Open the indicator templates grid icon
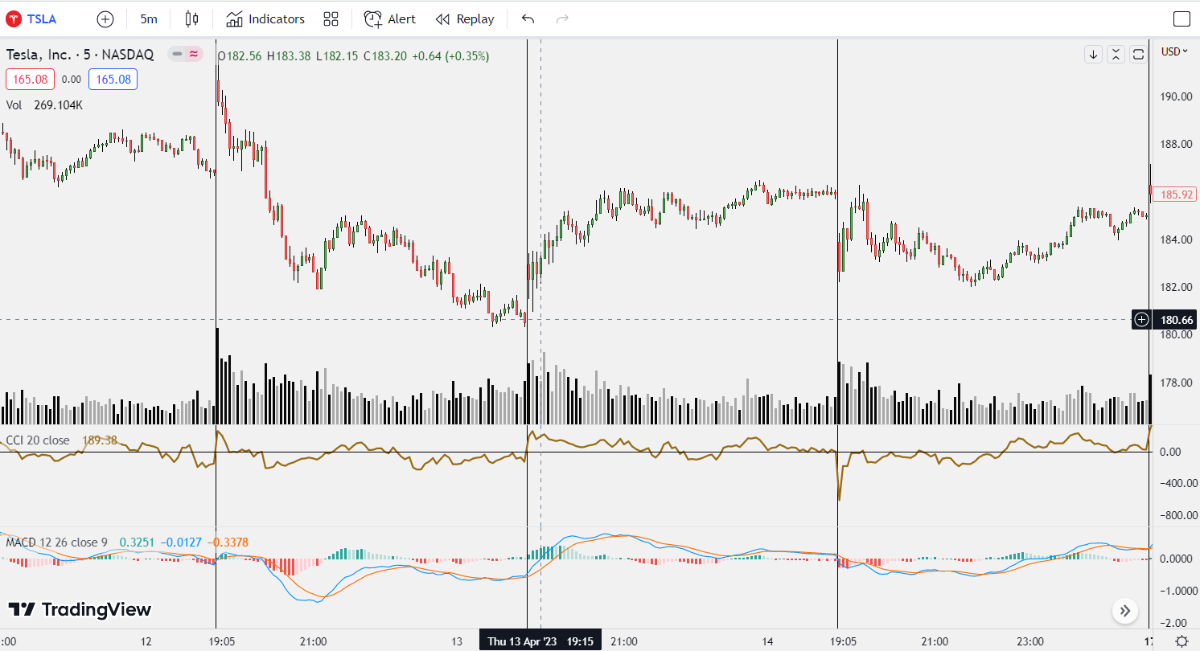This screenshot has height=651, width=1200. tap(331, 19)
